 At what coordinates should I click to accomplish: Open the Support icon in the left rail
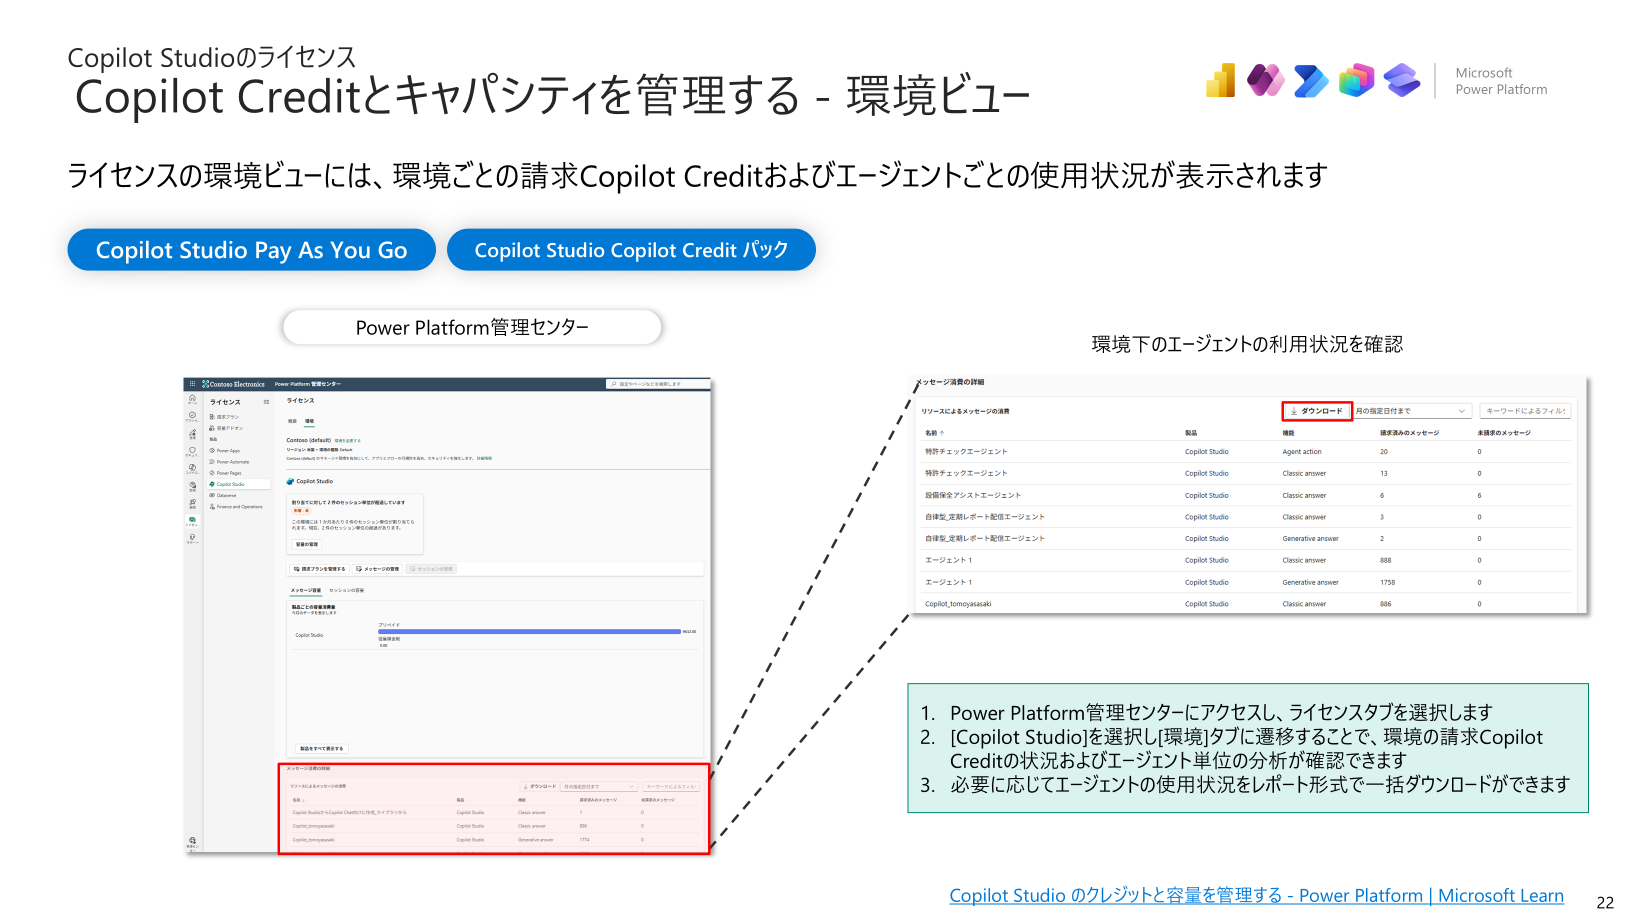192,539
